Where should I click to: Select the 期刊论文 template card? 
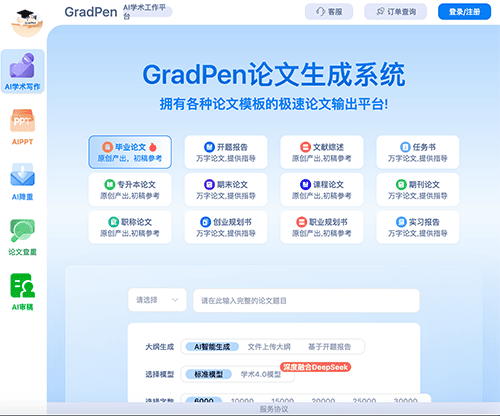pos(418,189)
